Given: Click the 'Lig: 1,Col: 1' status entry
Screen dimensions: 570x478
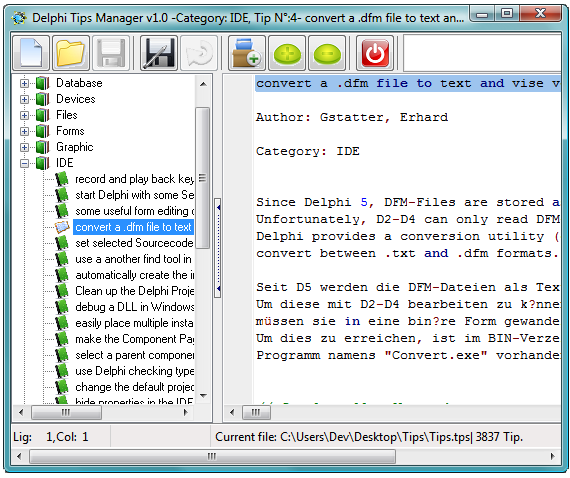Looking at the screenshot, I should pos(51,437).
